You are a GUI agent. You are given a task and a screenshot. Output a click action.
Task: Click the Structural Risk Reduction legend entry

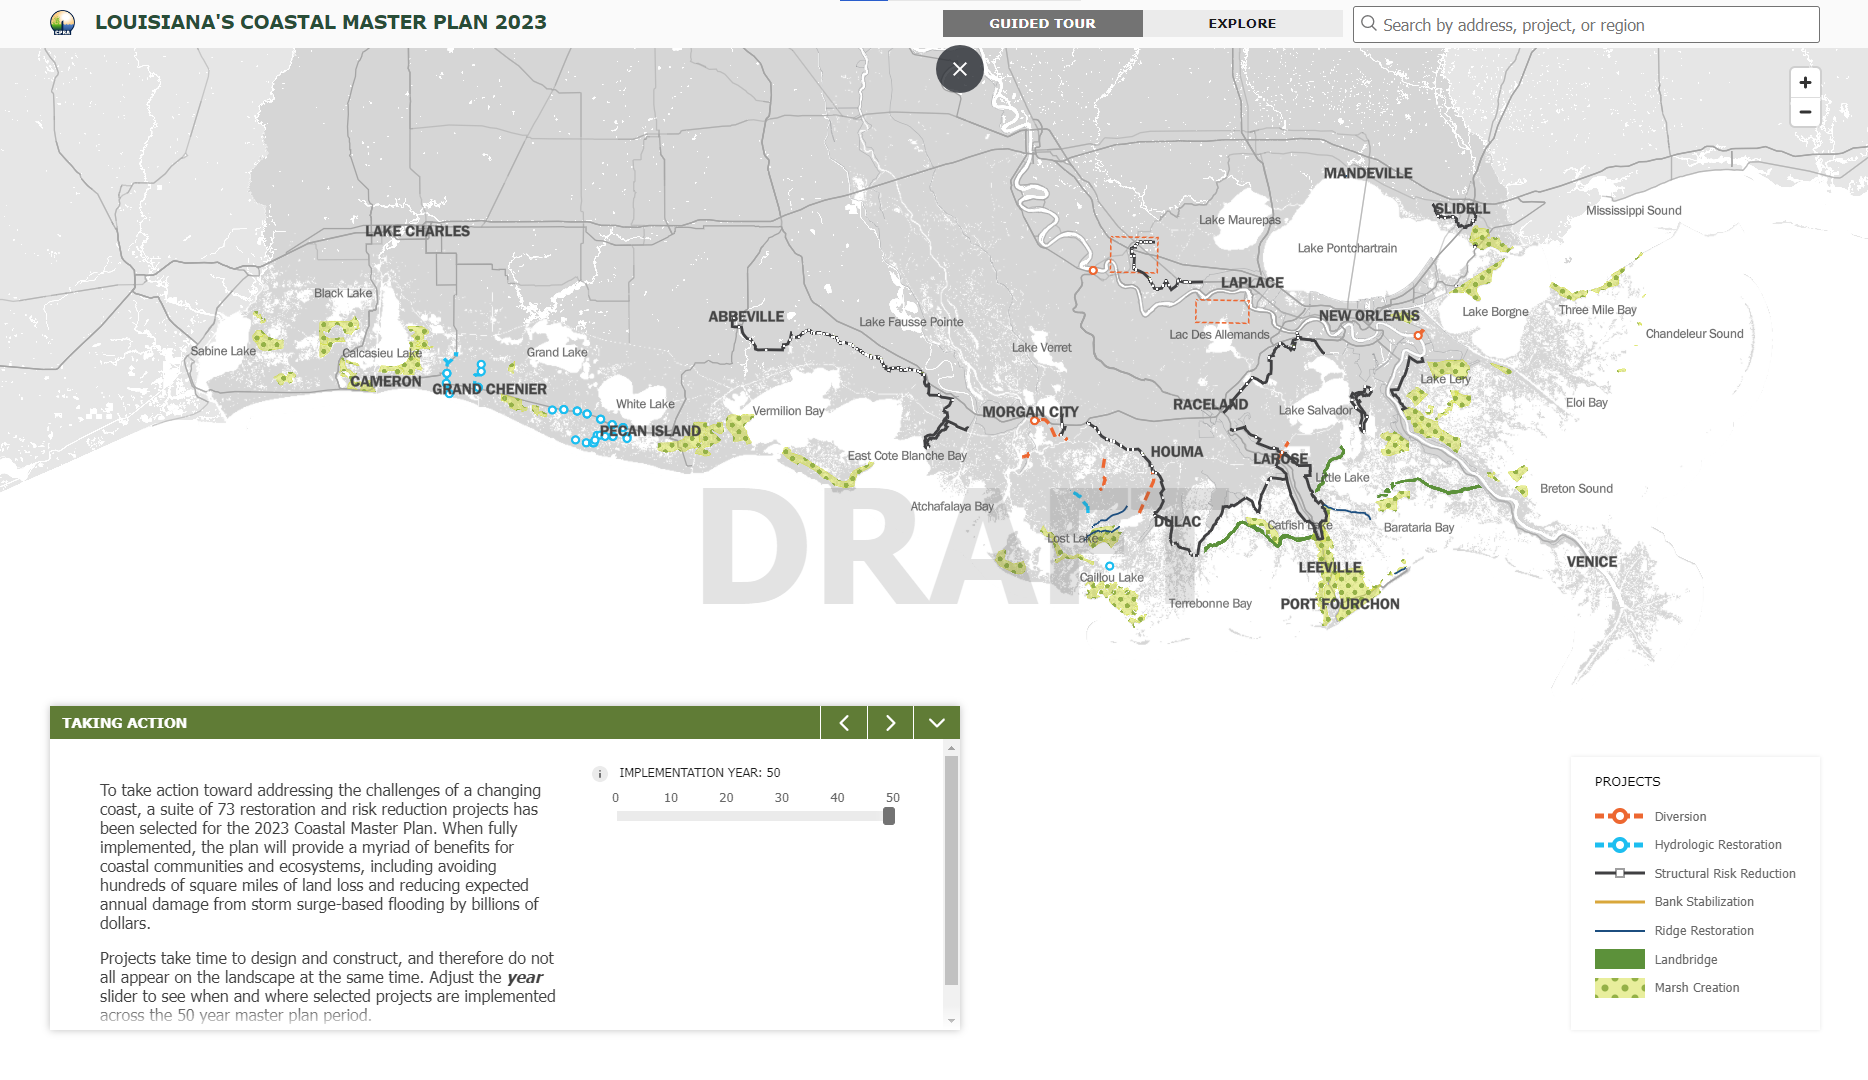1724,874
